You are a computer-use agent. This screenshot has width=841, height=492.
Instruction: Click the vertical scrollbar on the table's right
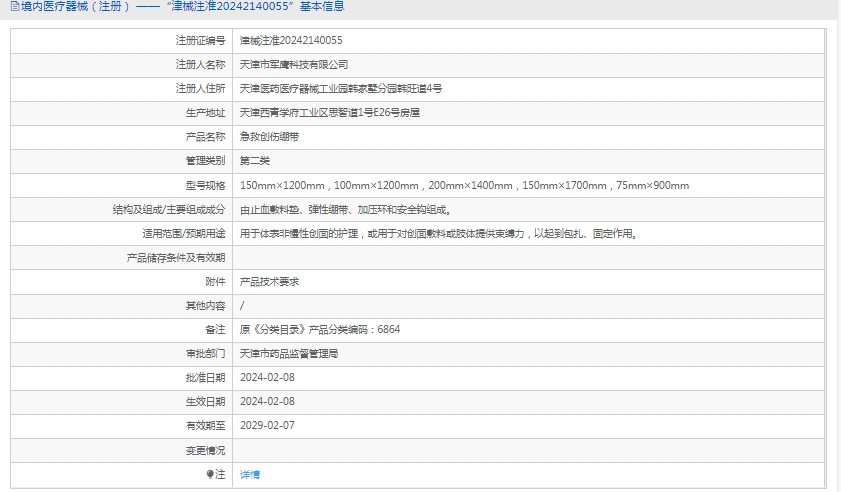tap(832, 250)
